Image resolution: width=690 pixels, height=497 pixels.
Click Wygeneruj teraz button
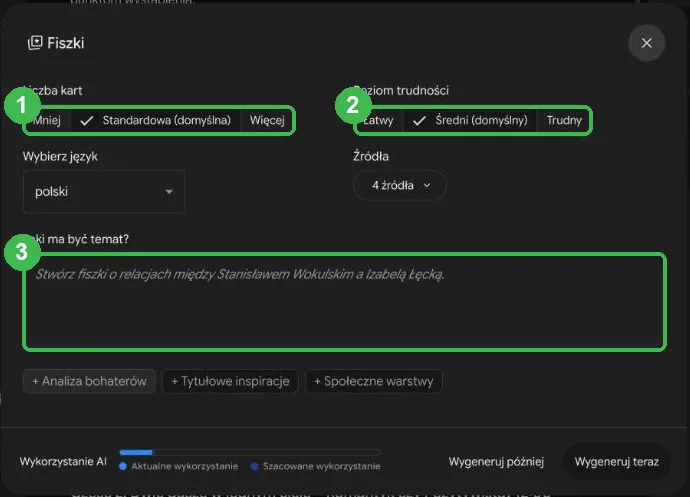(617, 462)
